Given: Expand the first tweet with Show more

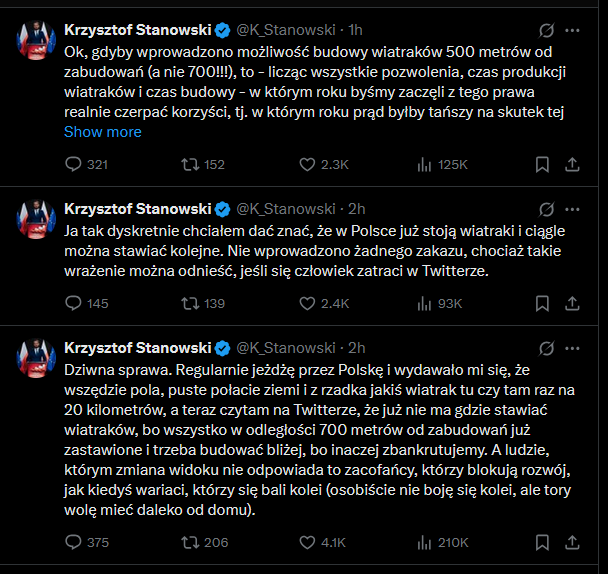Looking at the screenshot, I should (103, 132).
